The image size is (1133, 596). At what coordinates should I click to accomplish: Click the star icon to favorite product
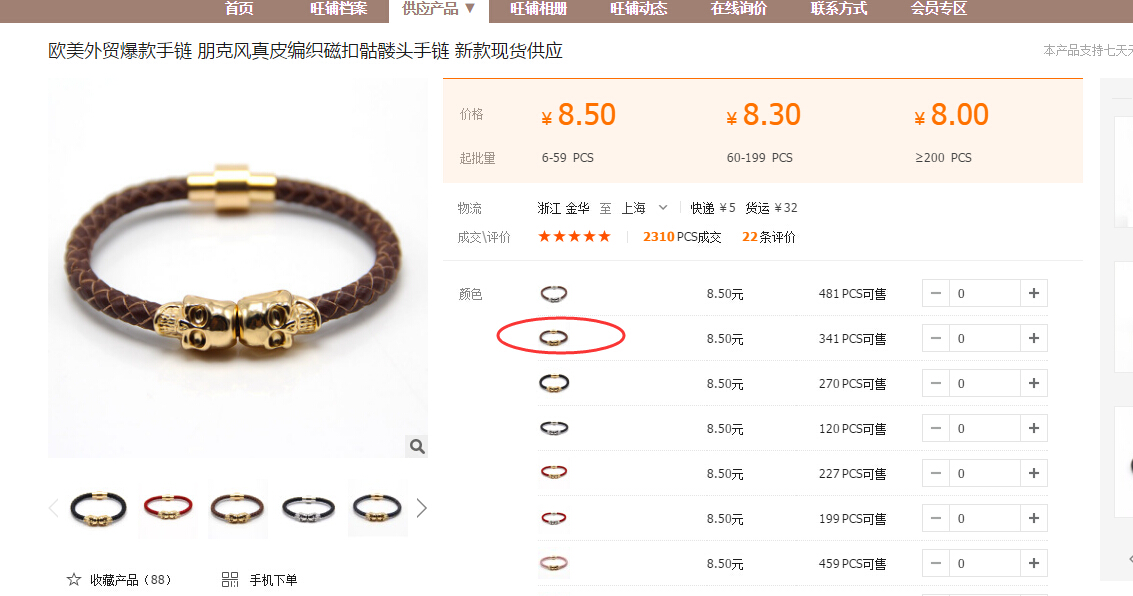[74, 579]
